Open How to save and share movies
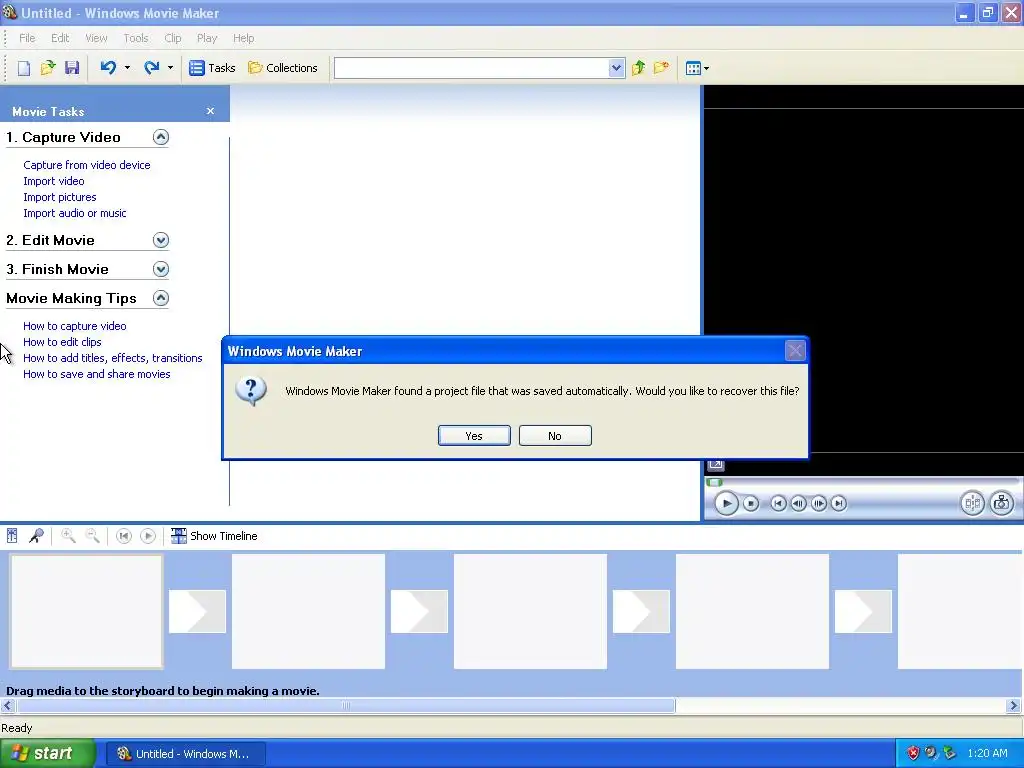1024x768 pixels. pos(97,374)
